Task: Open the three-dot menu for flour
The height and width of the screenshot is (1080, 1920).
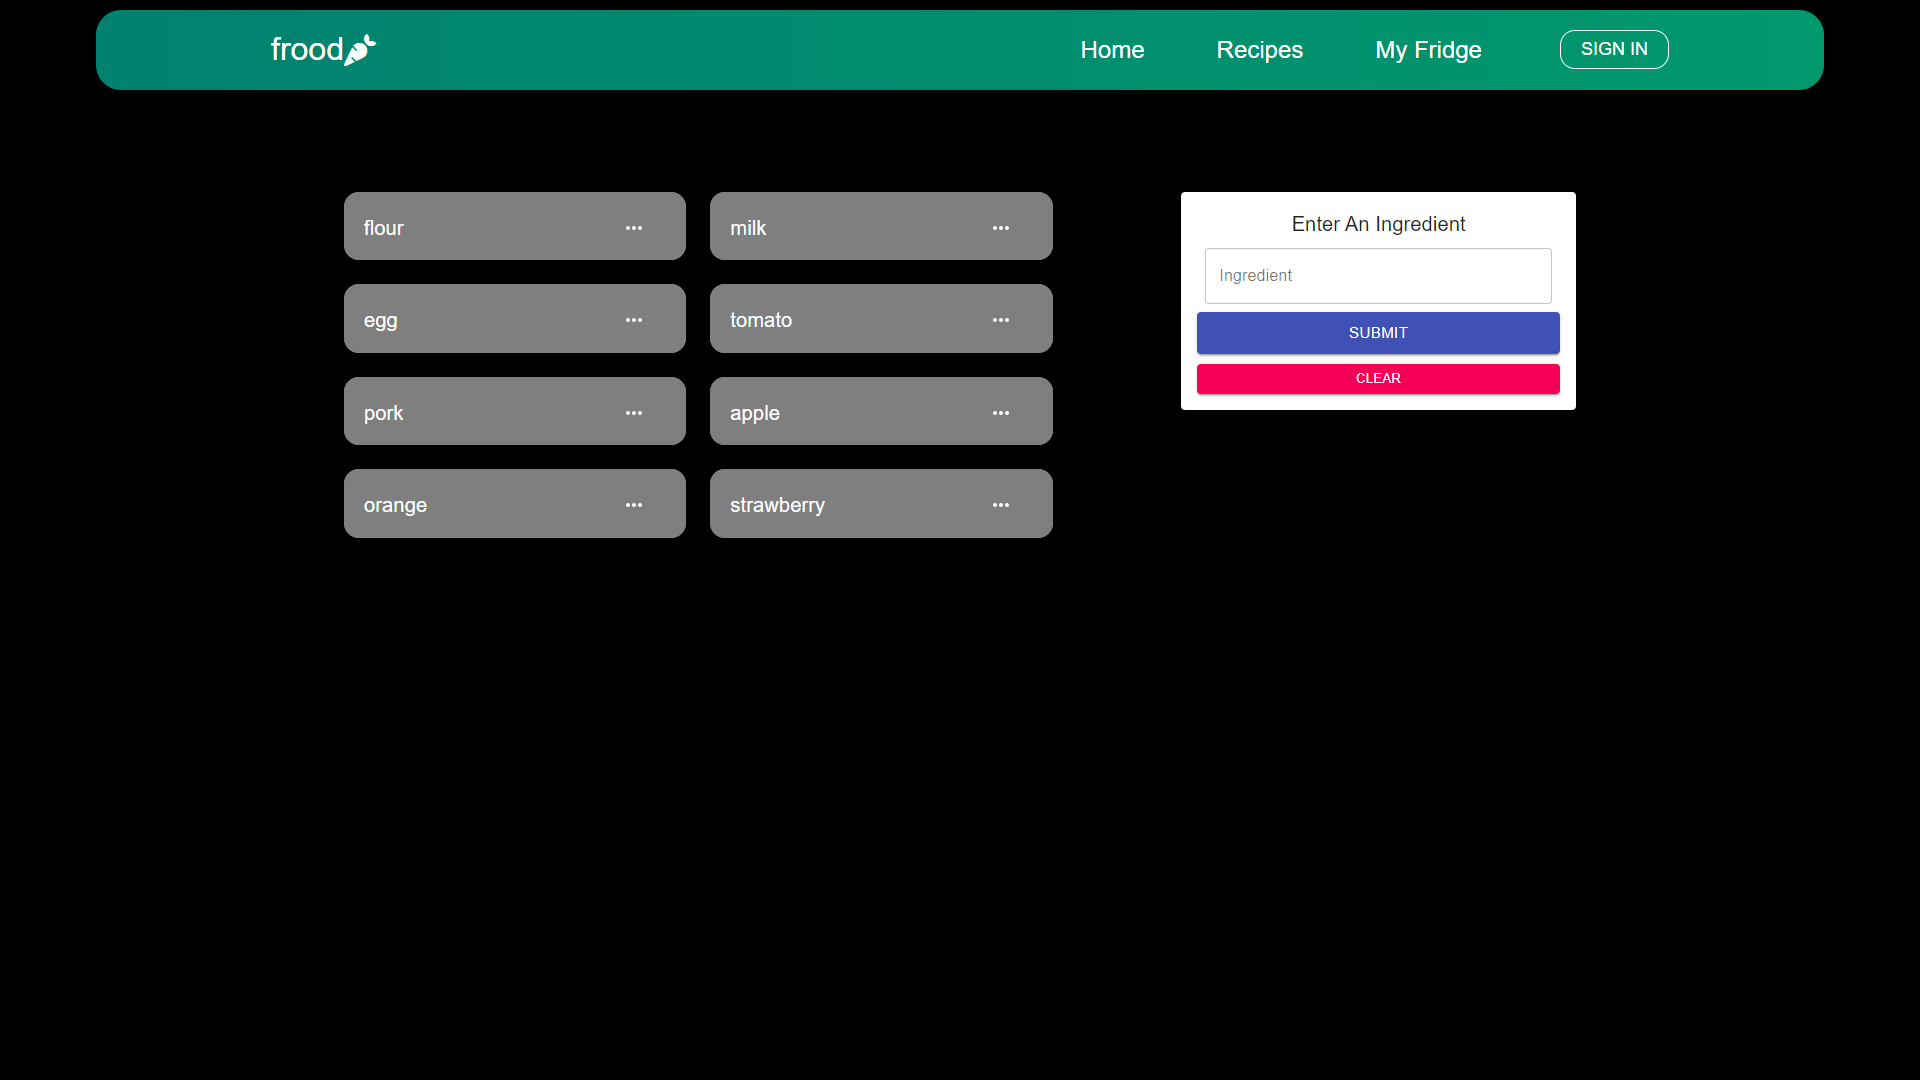Action: pos(634,228)
